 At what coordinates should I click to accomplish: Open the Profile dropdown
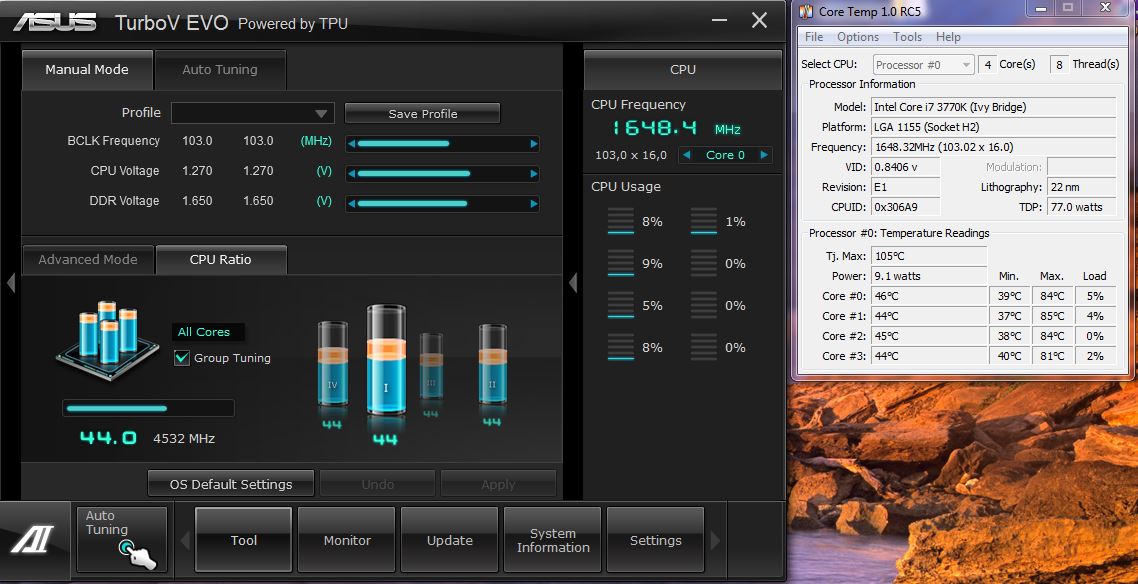(253, 113)
